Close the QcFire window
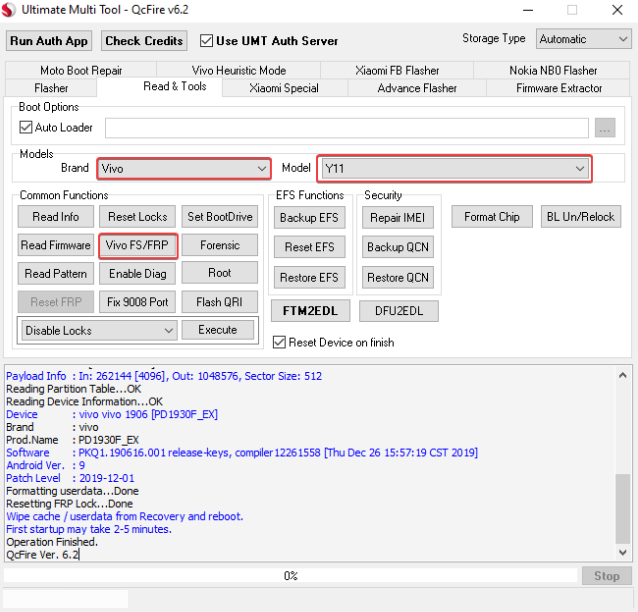 coord(617,10)
